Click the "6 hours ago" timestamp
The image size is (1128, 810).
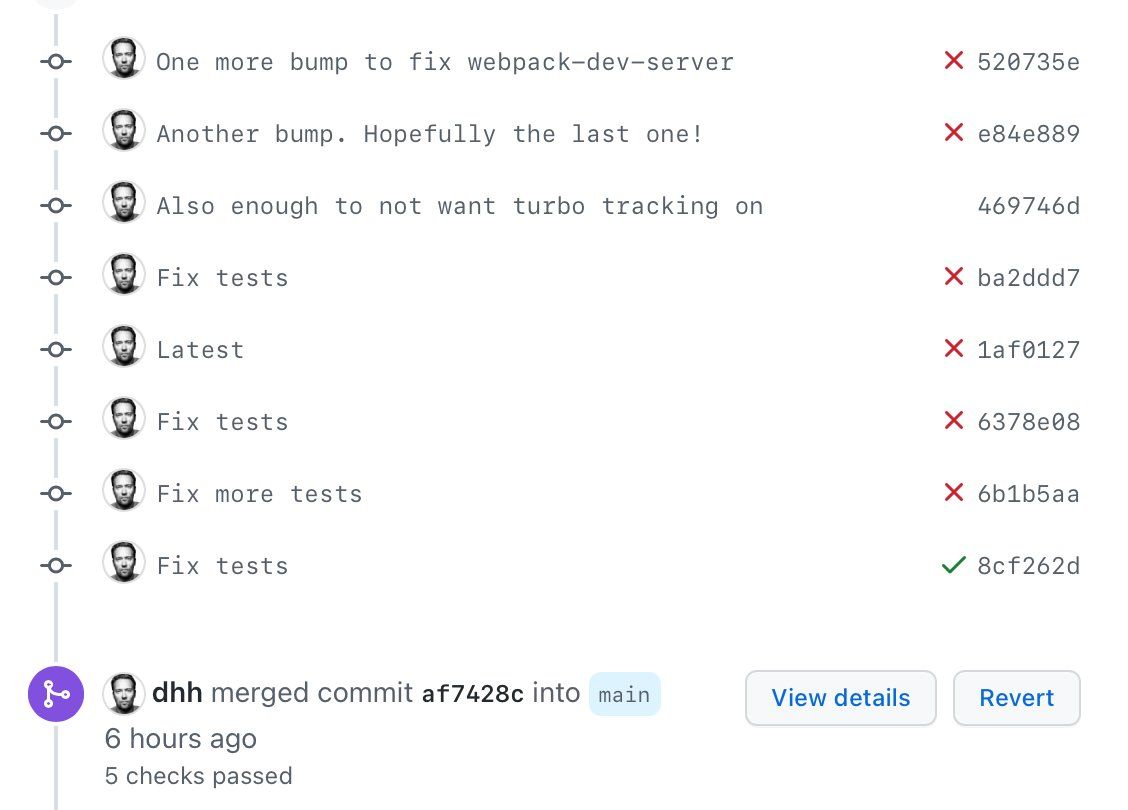click(181, 739)
